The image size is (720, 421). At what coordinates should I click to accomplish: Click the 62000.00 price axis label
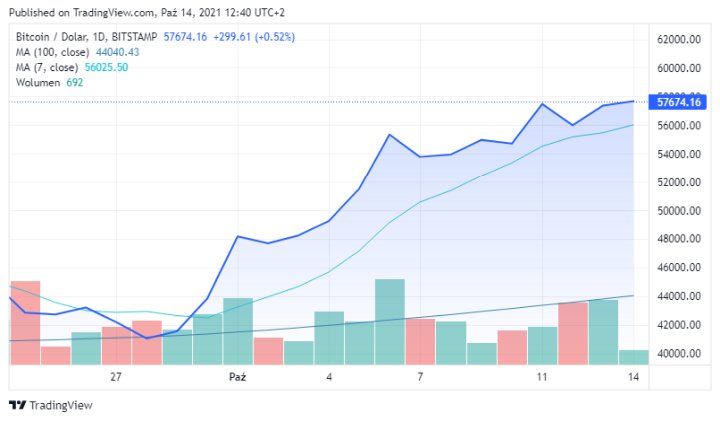point(677,39)
